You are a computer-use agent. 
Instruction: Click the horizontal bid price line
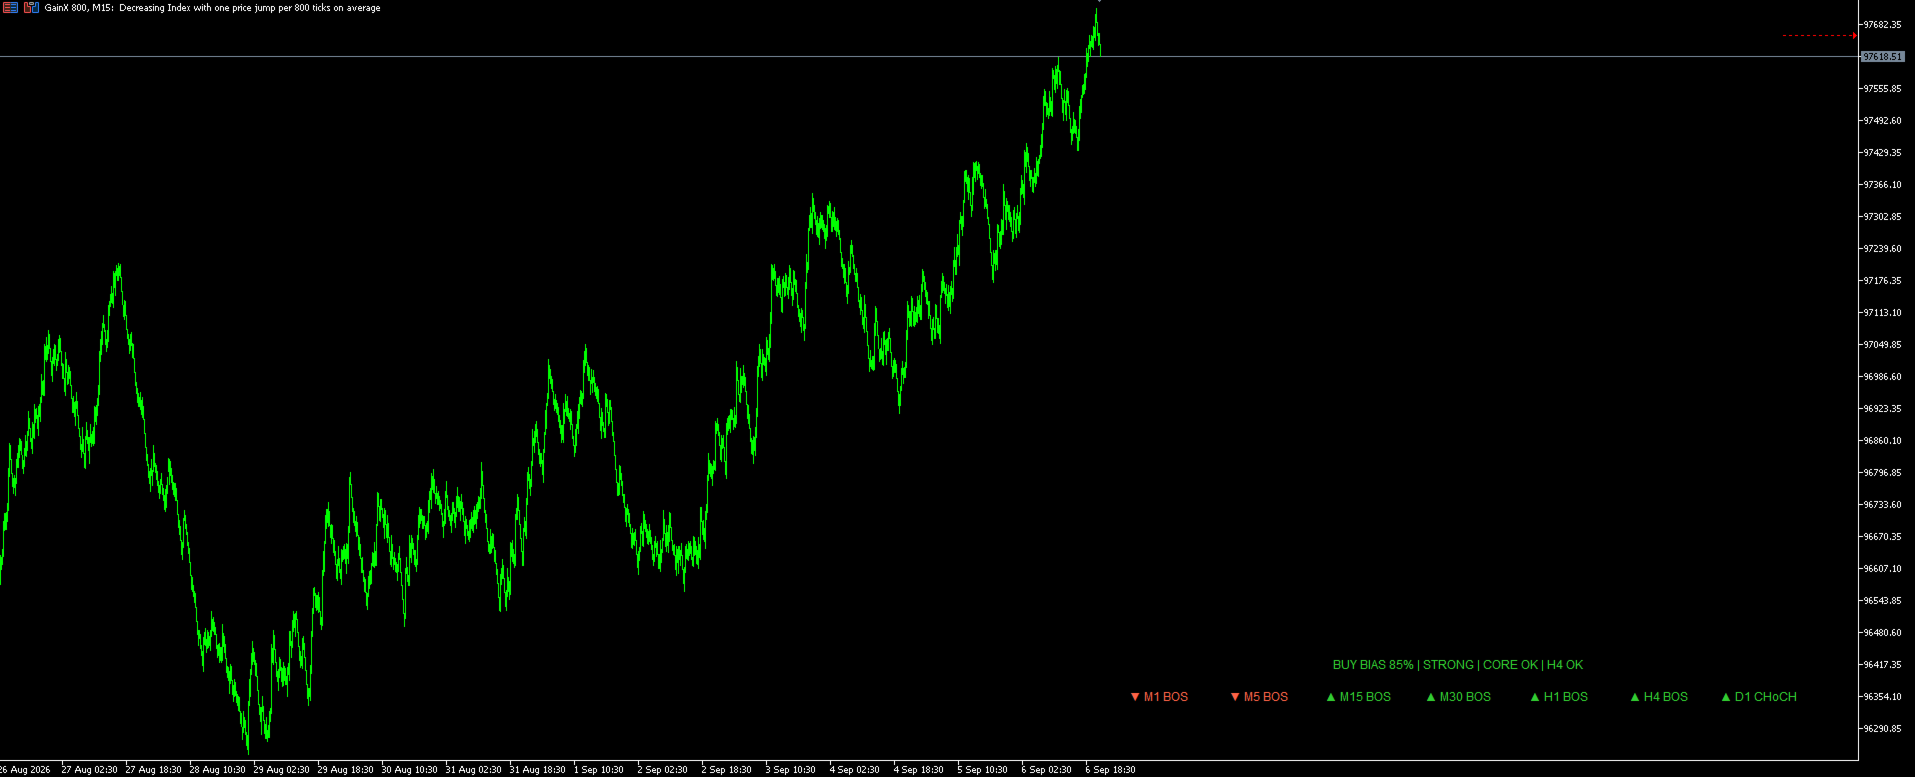(x=929, y=57)
